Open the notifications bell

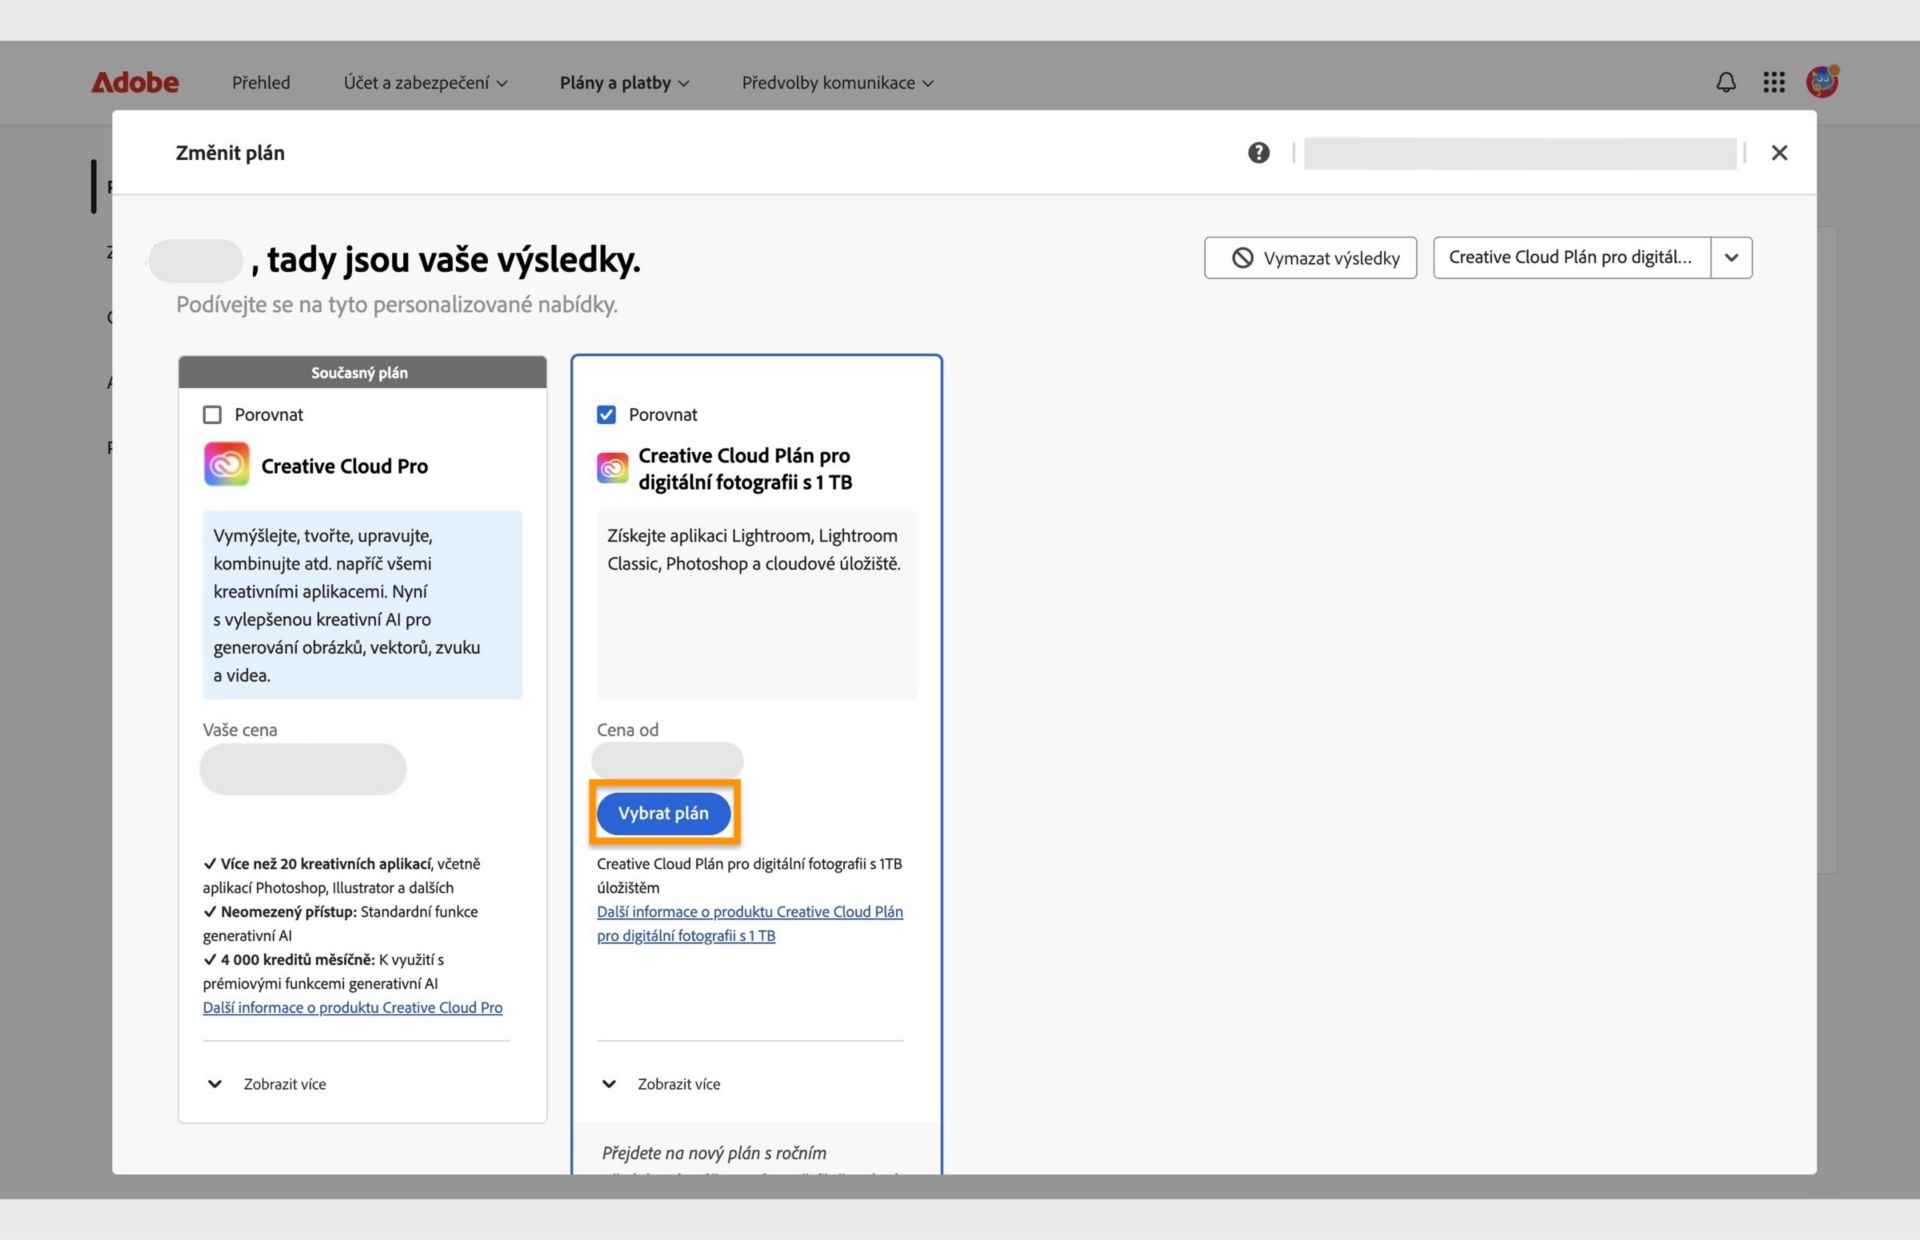pyautogui.click(x=1726, y=83)
